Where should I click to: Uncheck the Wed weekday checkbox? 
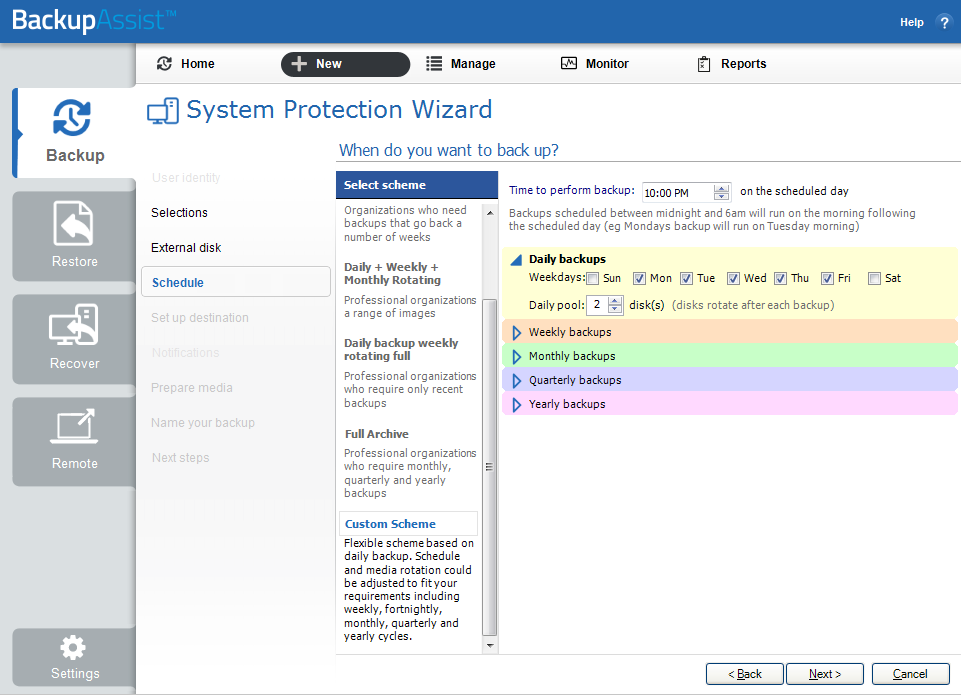(733, 279)
